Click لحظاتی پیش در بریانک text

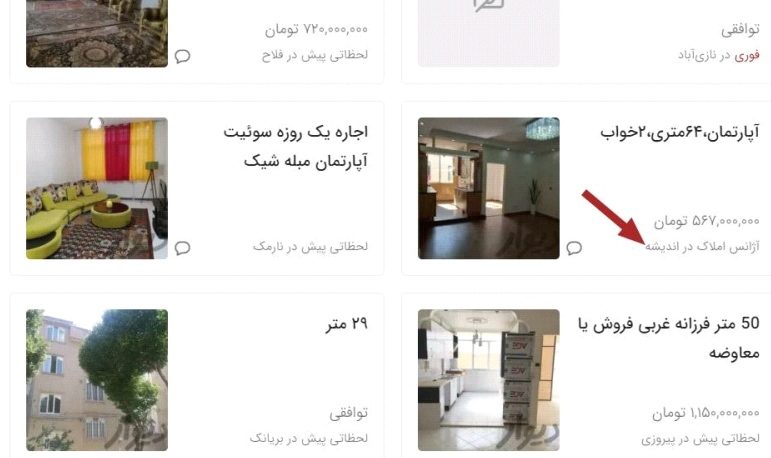coord(309,438)
